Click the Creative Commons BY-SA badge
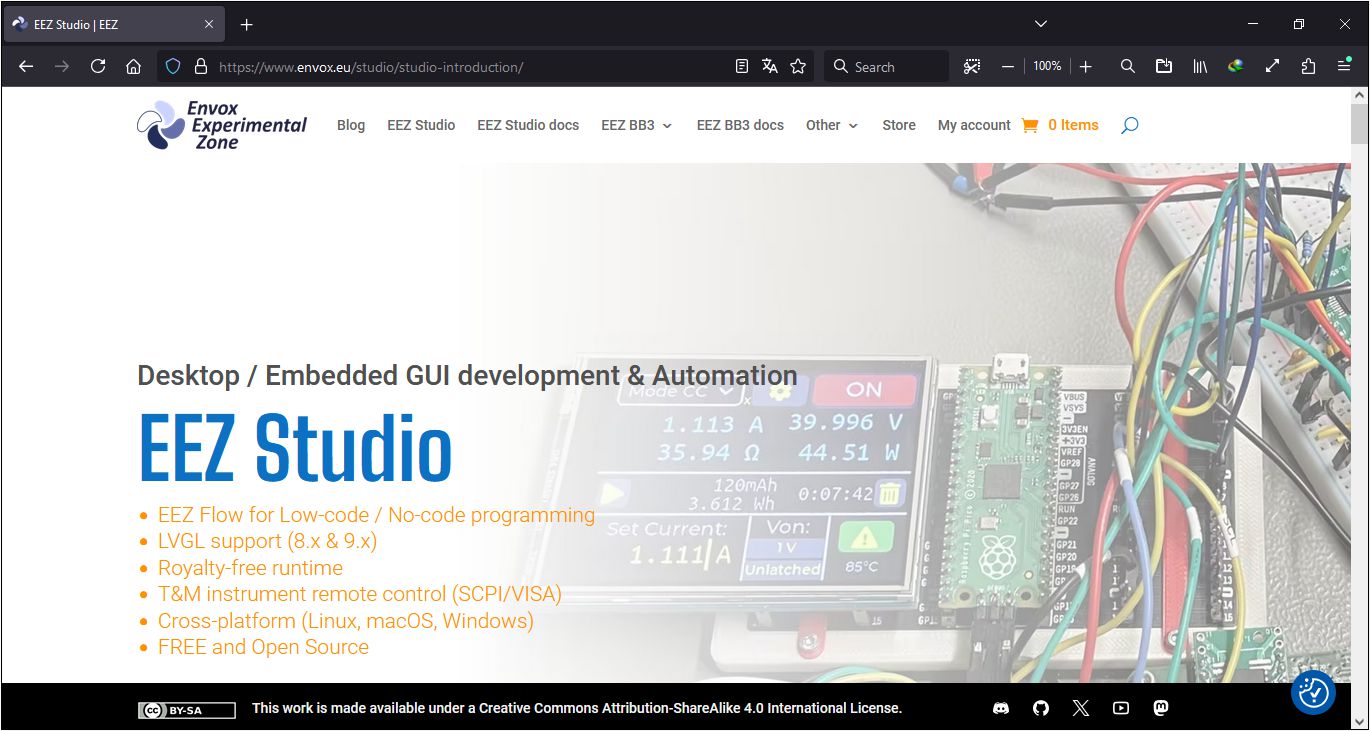Viewport: 1370px width, 731px height. [x=187, y=710]
